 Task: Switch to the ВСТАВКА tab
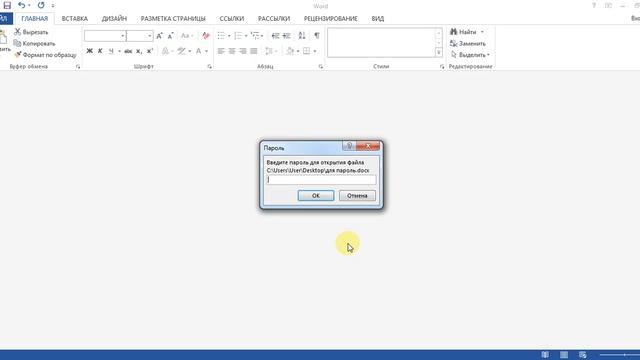coord(75,18)
